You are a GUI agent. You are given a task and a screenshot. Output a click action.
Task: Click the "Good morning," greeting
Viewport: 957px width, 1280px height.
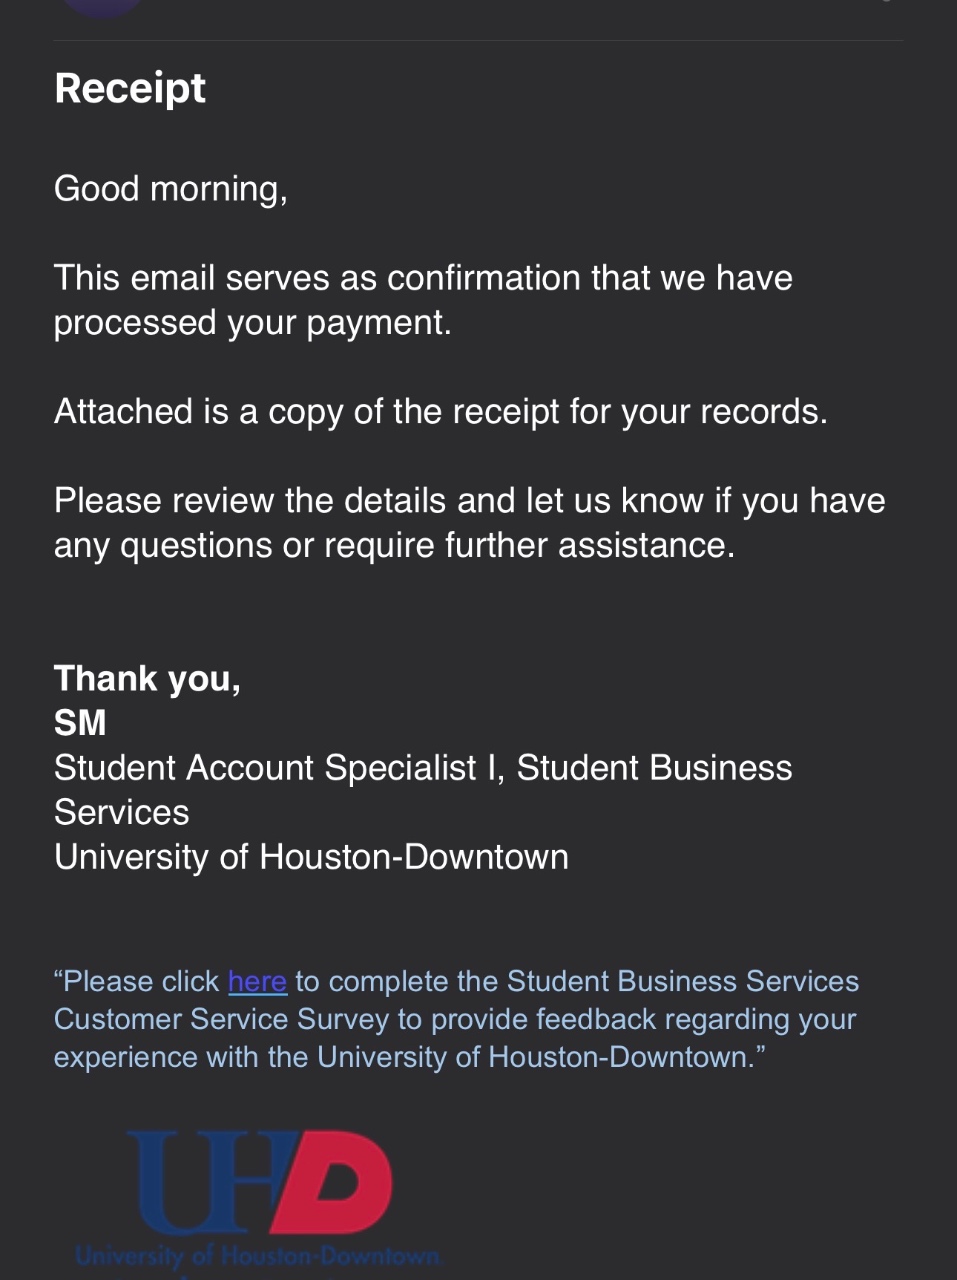171,189
